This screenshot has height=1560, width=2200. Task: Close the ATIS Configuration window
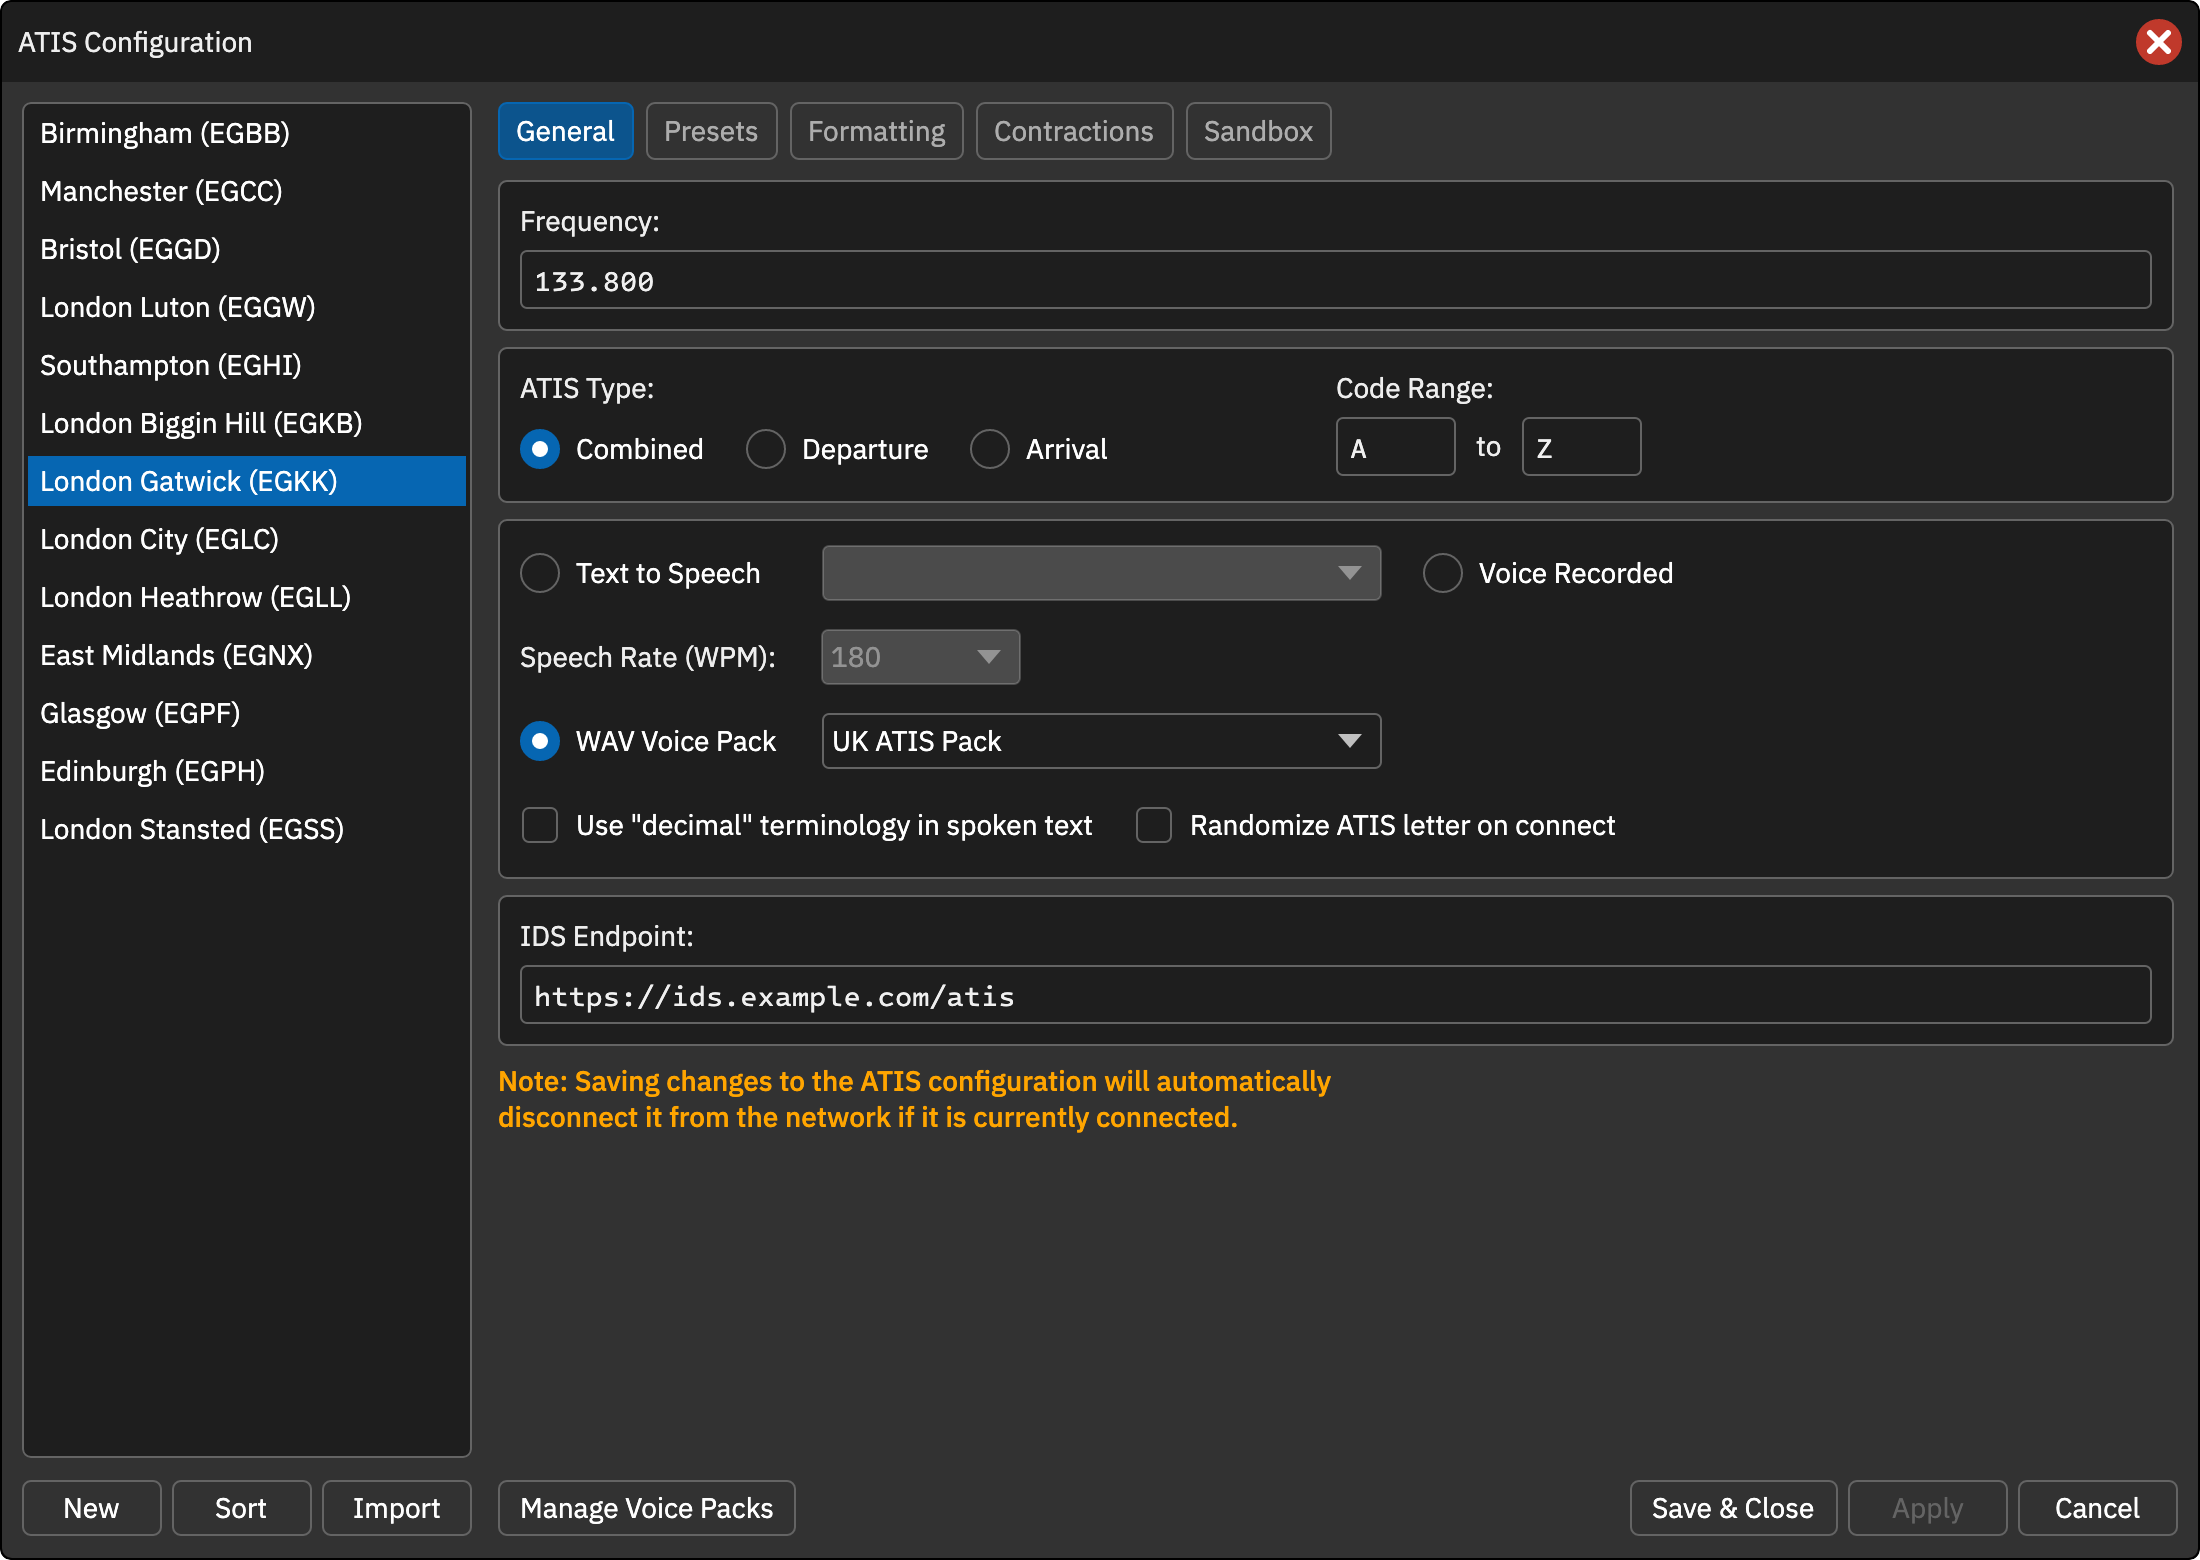pos(2158,42)
